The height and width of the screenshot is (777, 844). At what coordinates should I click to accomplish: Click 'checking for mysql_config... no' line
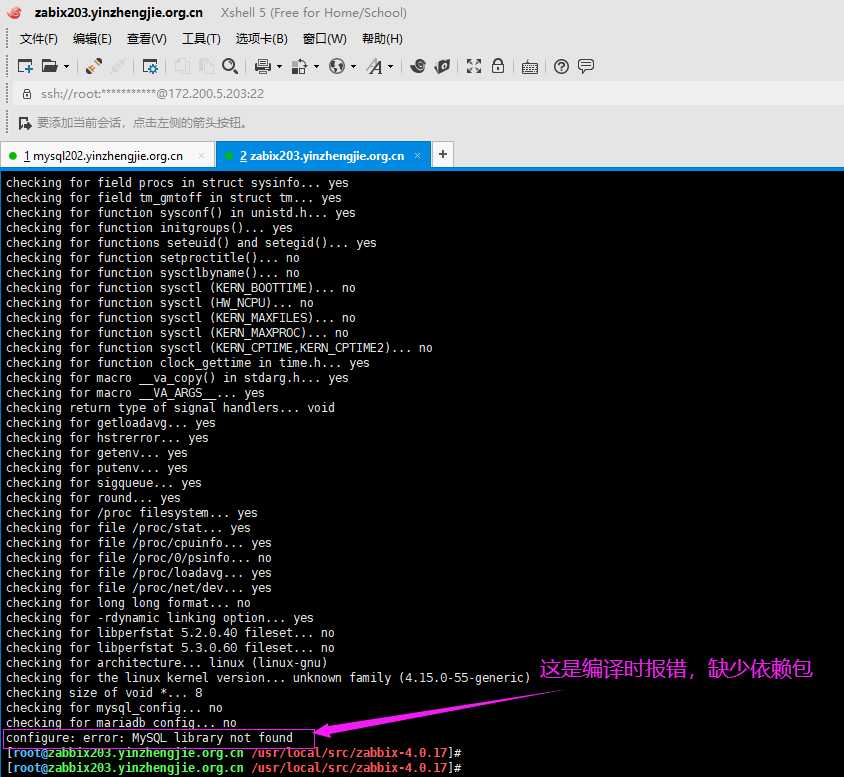pos(114,708)
